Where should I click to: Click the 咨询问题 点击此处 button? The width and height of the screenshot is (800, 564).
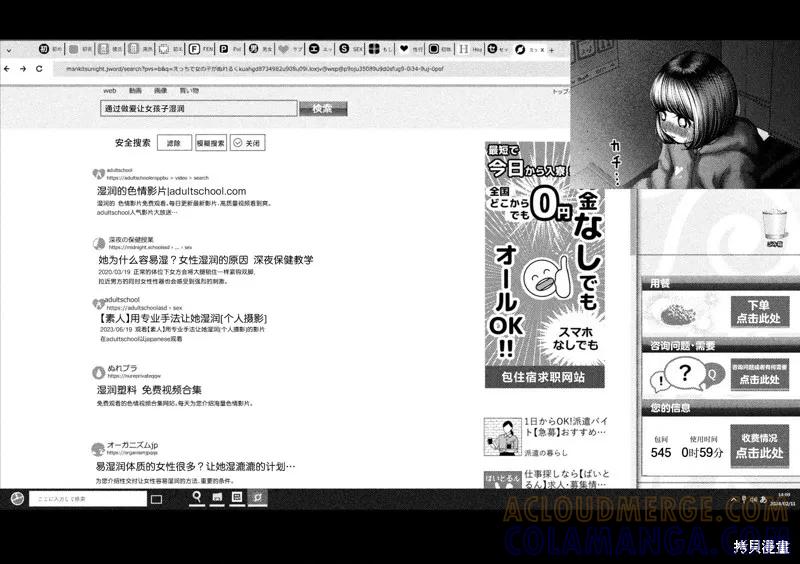tap(760, 375)
